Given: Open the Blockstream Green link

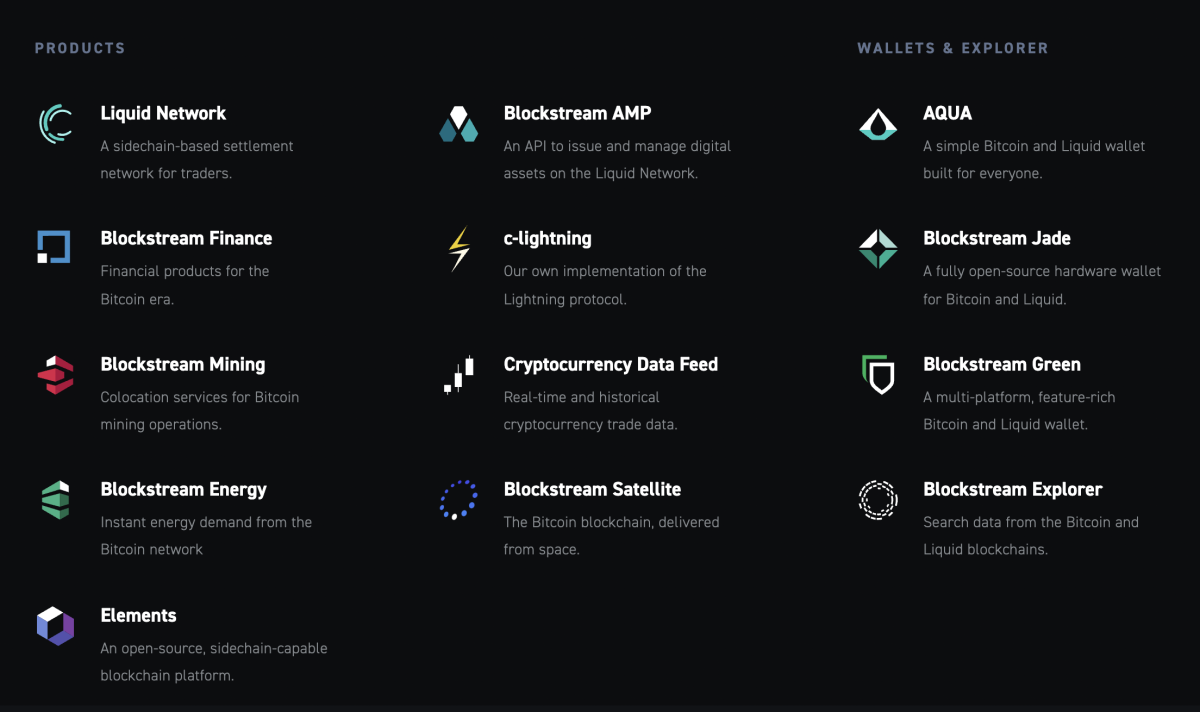Looking at the screenshot, I should click(x=1002, y=364).
